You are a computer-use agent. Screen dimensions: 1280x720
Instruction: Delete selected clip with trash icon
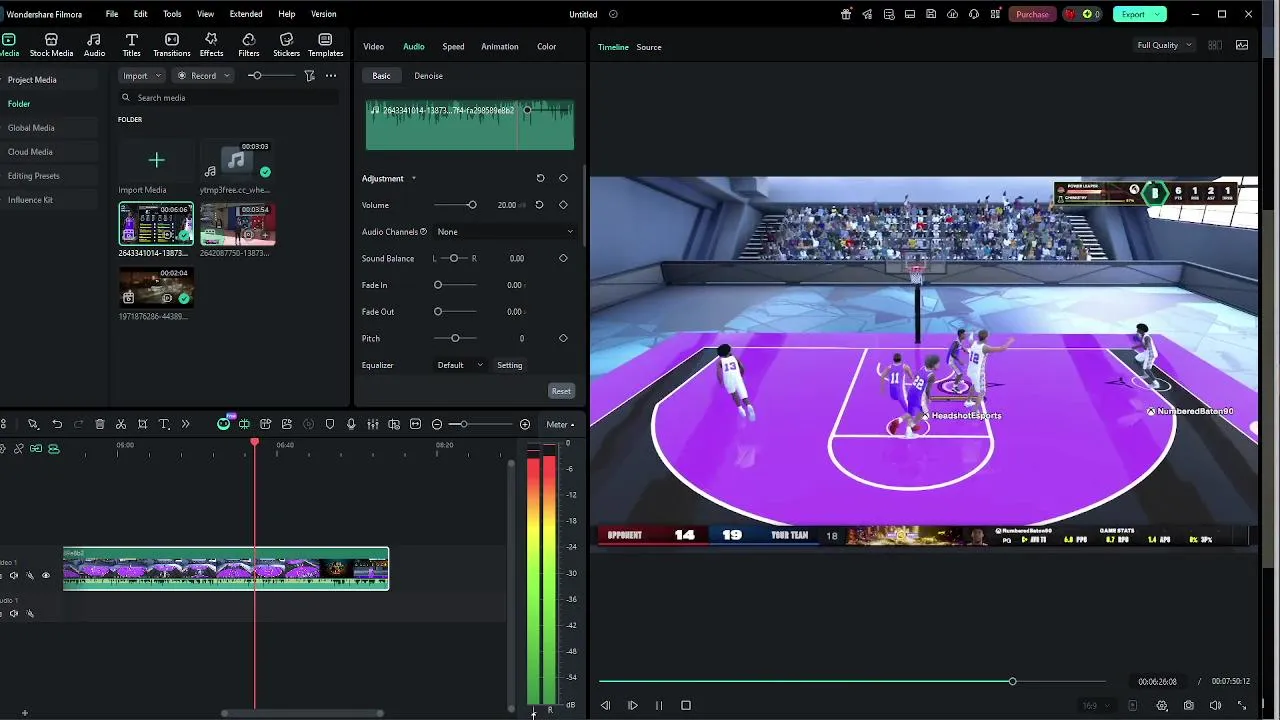pyautogui.click(x=100, y=424)
